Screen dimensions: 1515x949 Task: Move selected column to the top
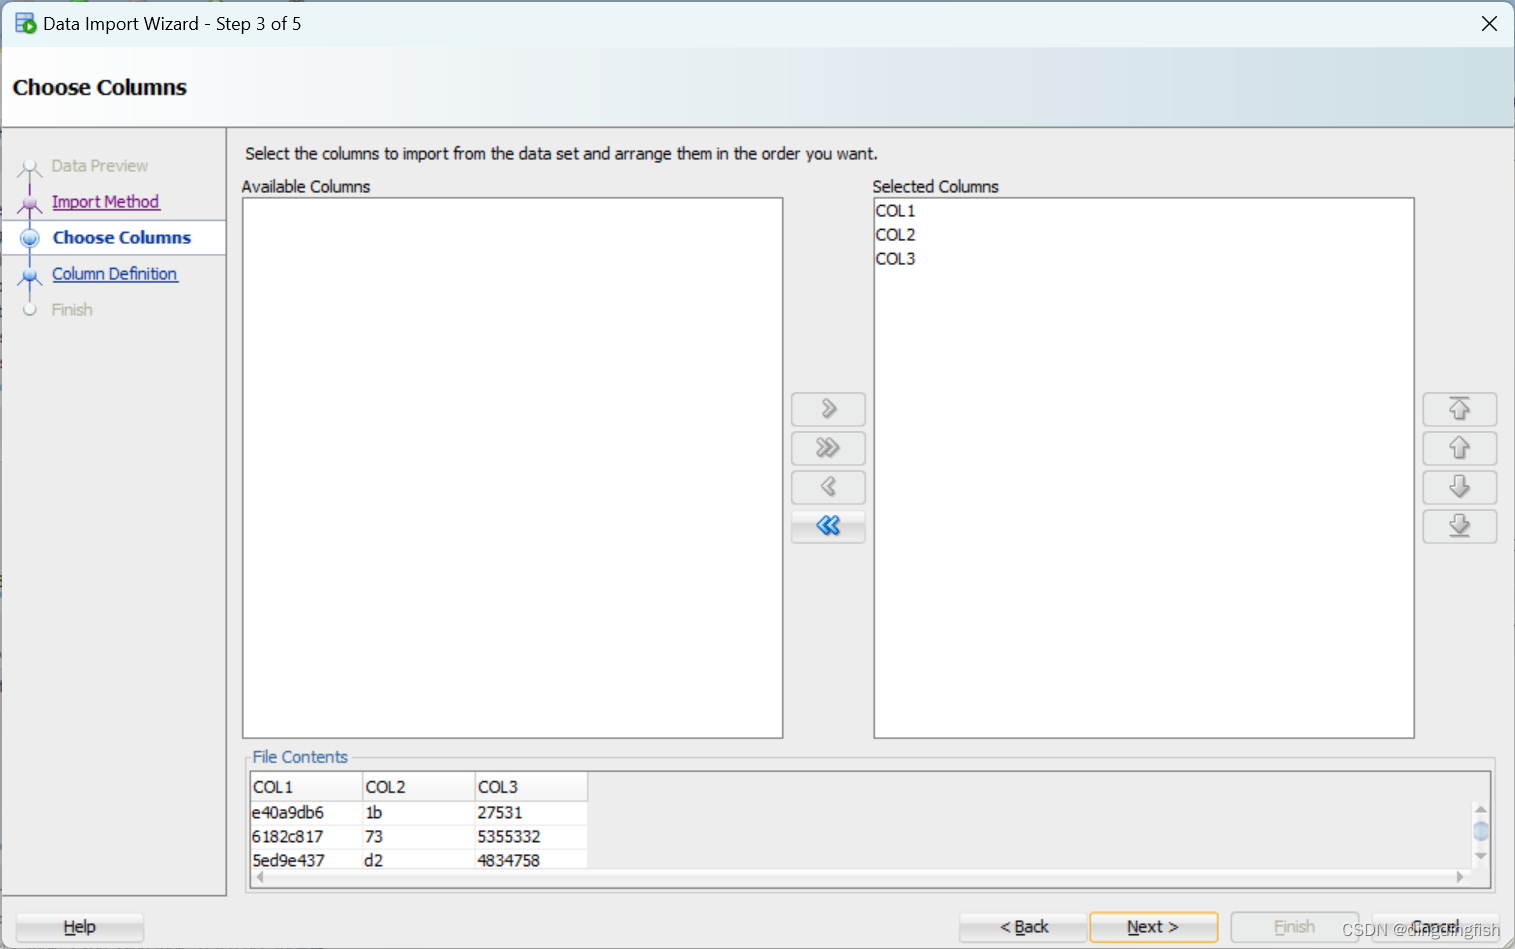pos(1459,409)
